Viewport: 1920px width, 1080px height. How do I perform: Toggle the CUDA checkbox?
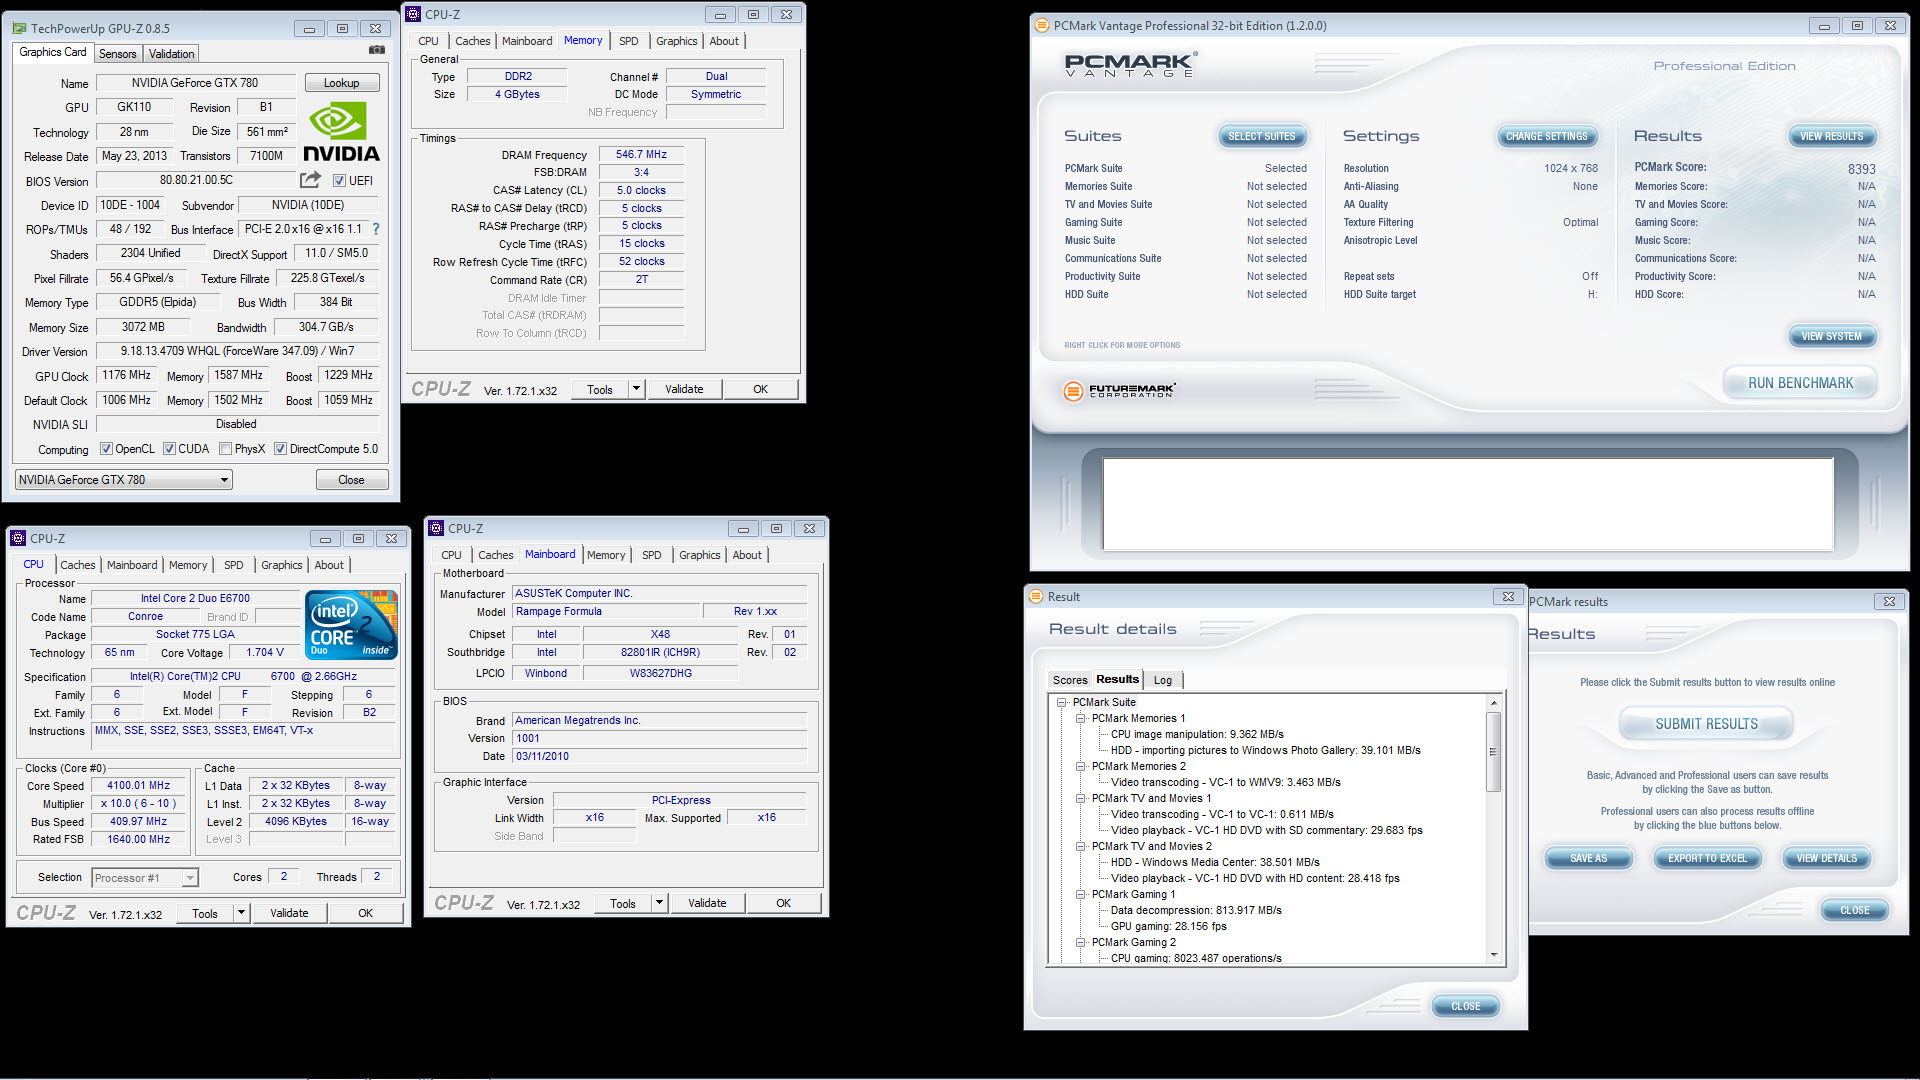click(169, 449)
